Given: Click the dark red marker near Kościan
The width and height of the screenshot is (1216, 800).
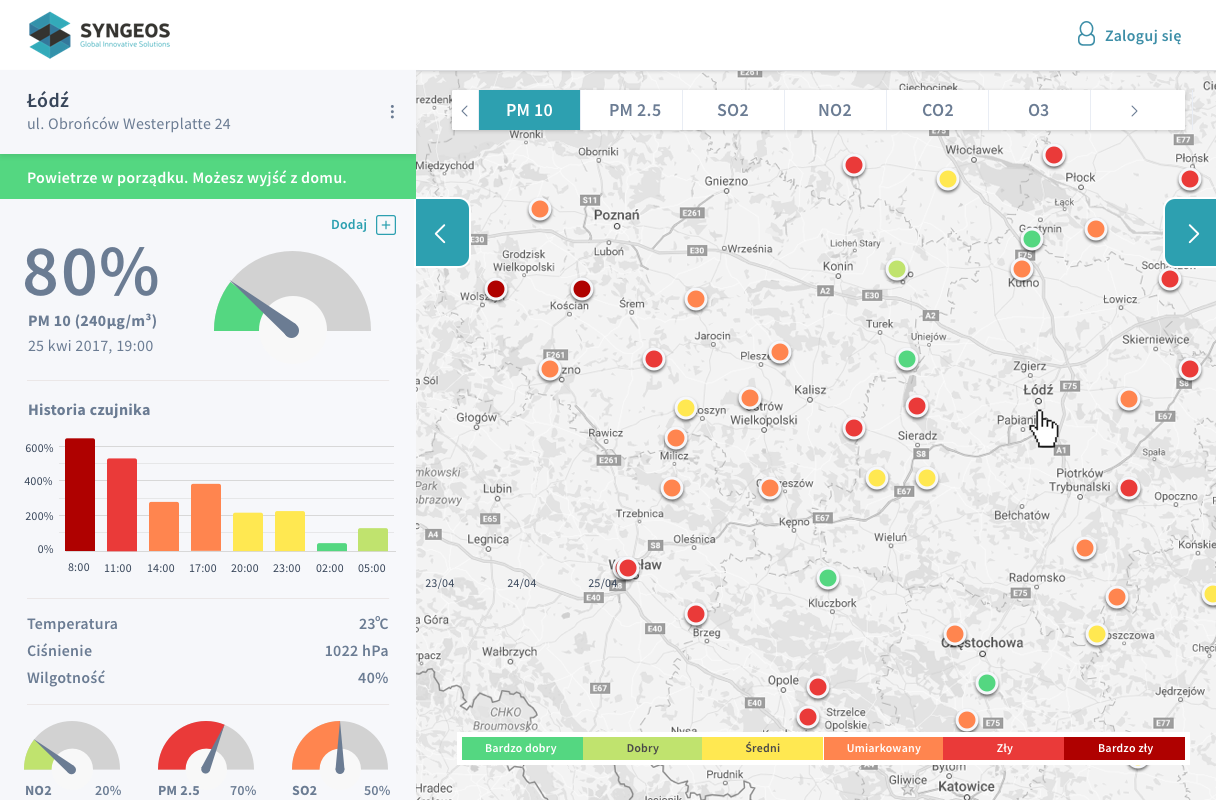Looking at the screenshot, I should tap(582, 289).
